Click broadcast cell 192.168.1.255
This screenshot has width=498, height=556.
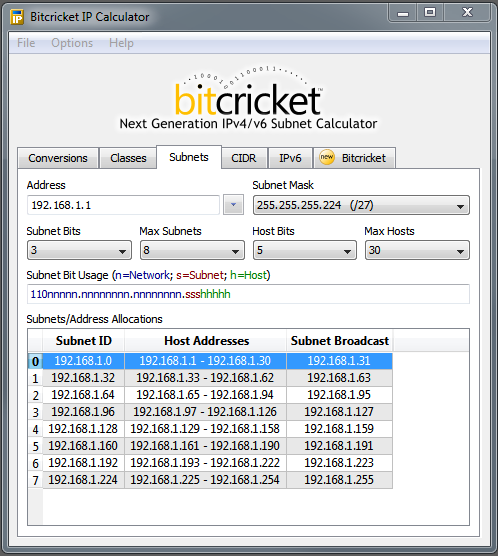pyautogui.click(x=339, y=480)
